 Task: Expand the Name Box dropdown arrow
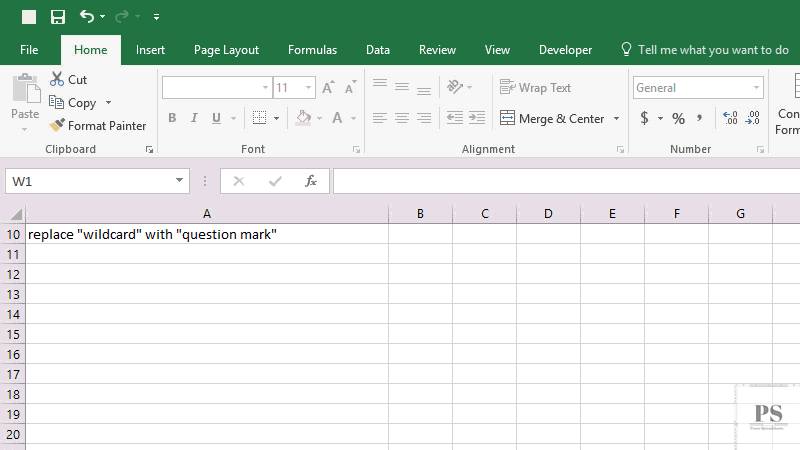[179, 181]
